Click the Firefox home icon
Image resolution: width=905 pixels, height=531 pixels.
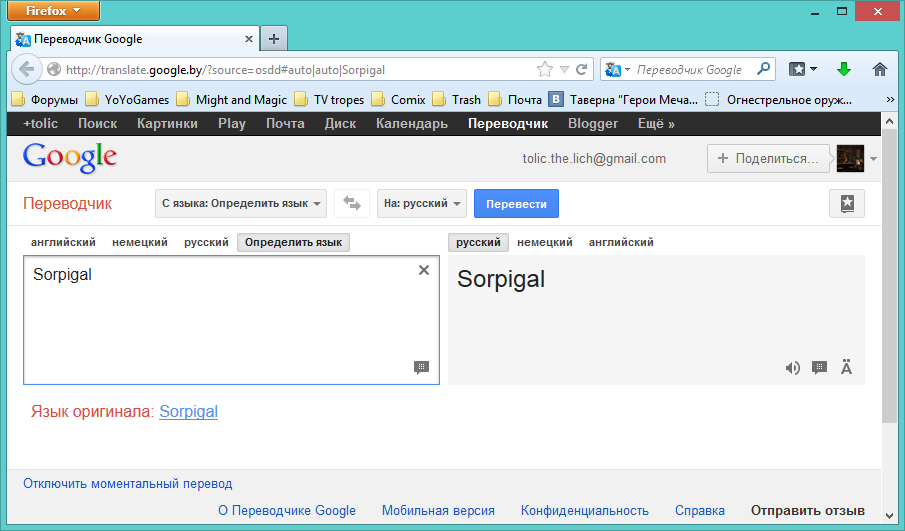880,70
